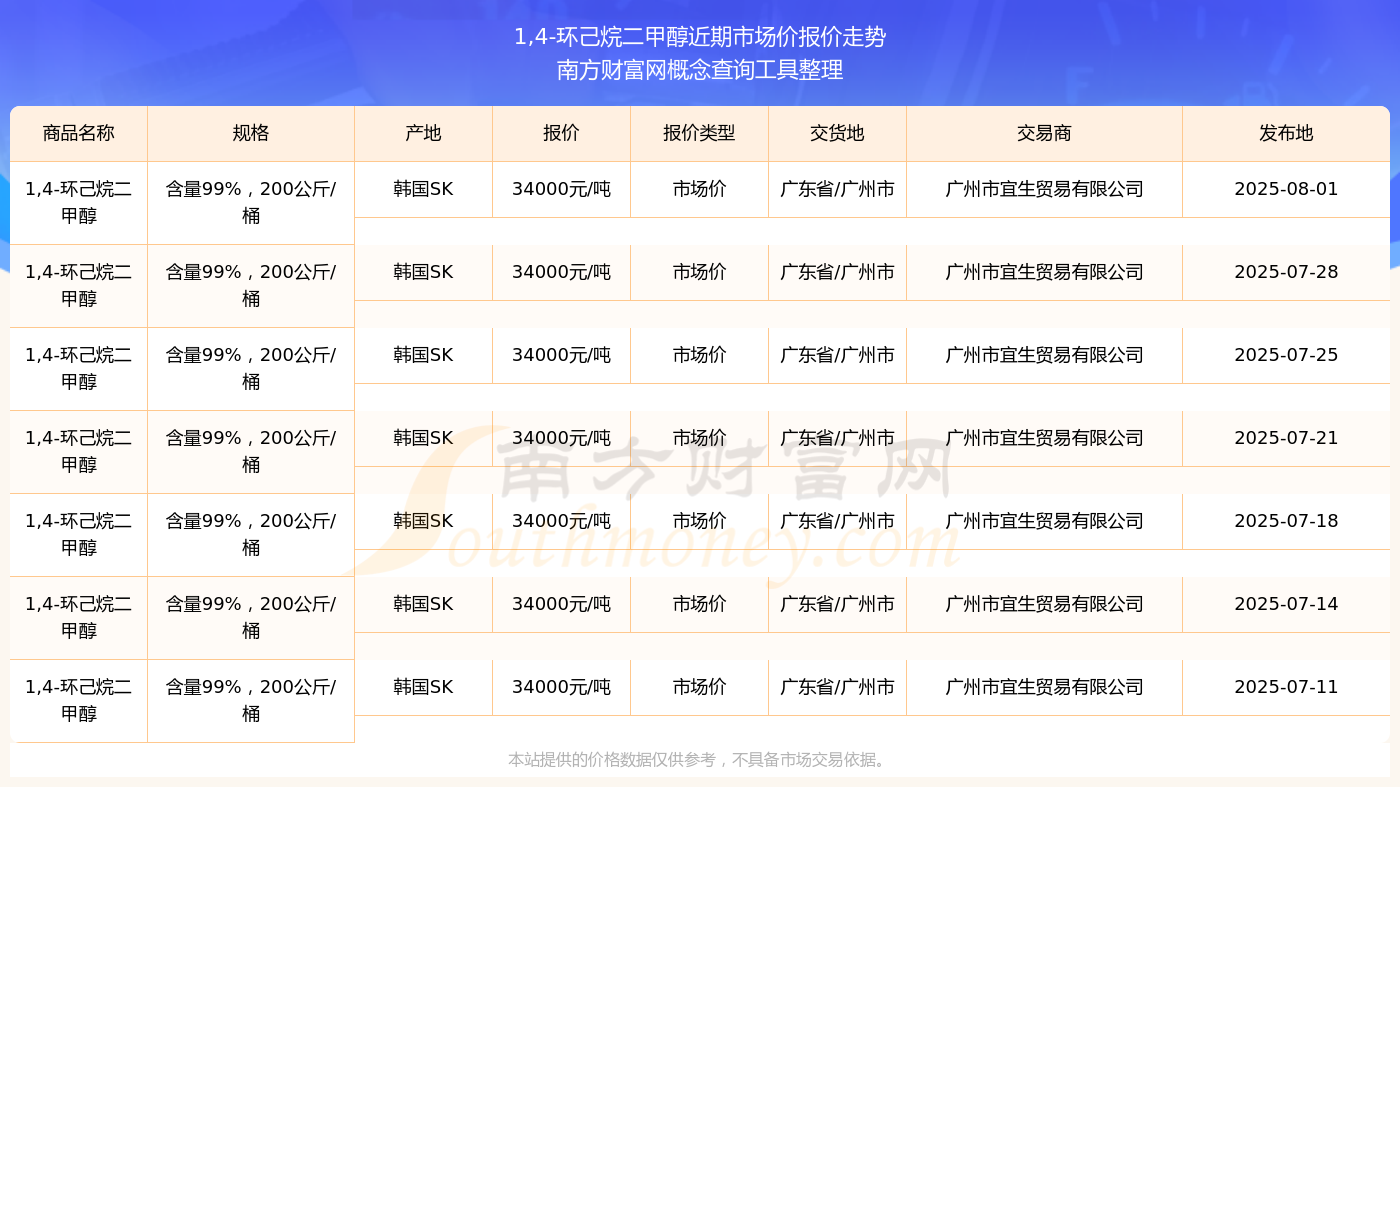Click 广东省/广州市 in 2025-07-14 row
This screenshot has height=1205, width=1400.
[x=837, y=604]
